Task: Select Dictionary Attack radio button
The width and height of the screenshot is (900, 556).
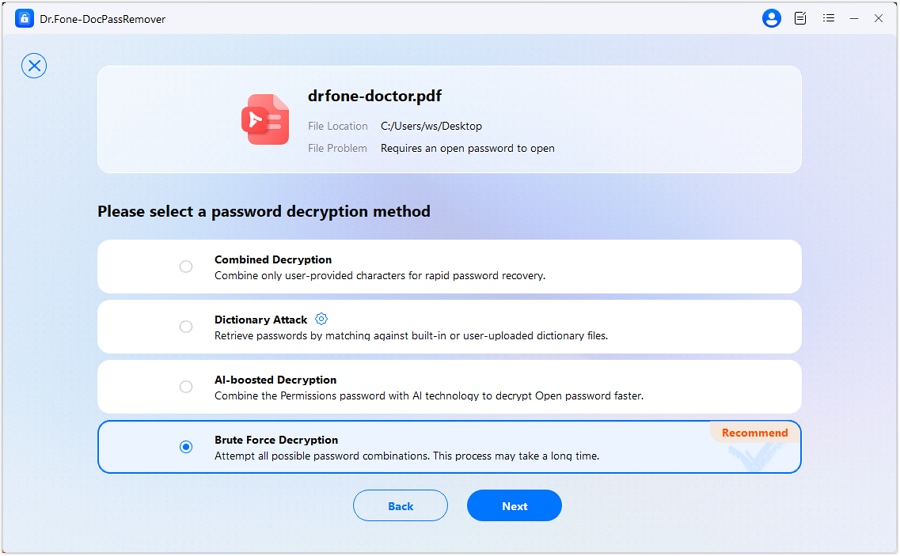Action: point(186,327)
